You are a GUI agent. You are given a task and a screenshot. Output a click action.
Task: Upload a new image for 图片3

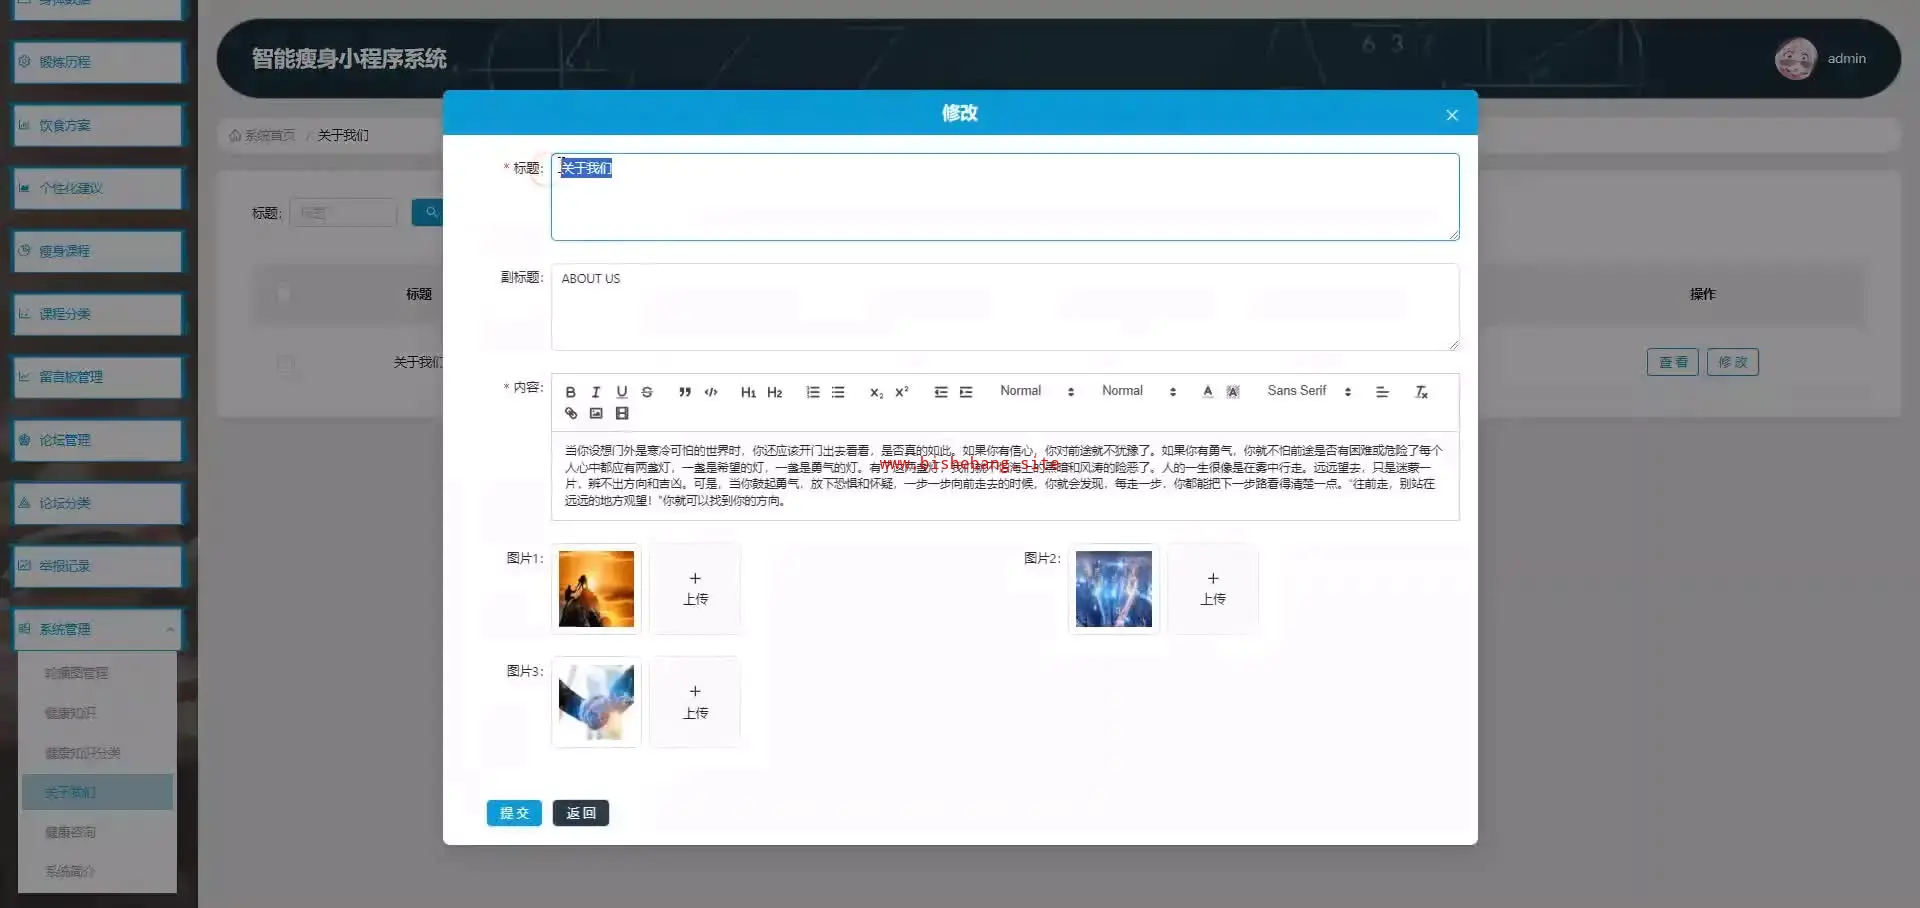coord(696,702)
